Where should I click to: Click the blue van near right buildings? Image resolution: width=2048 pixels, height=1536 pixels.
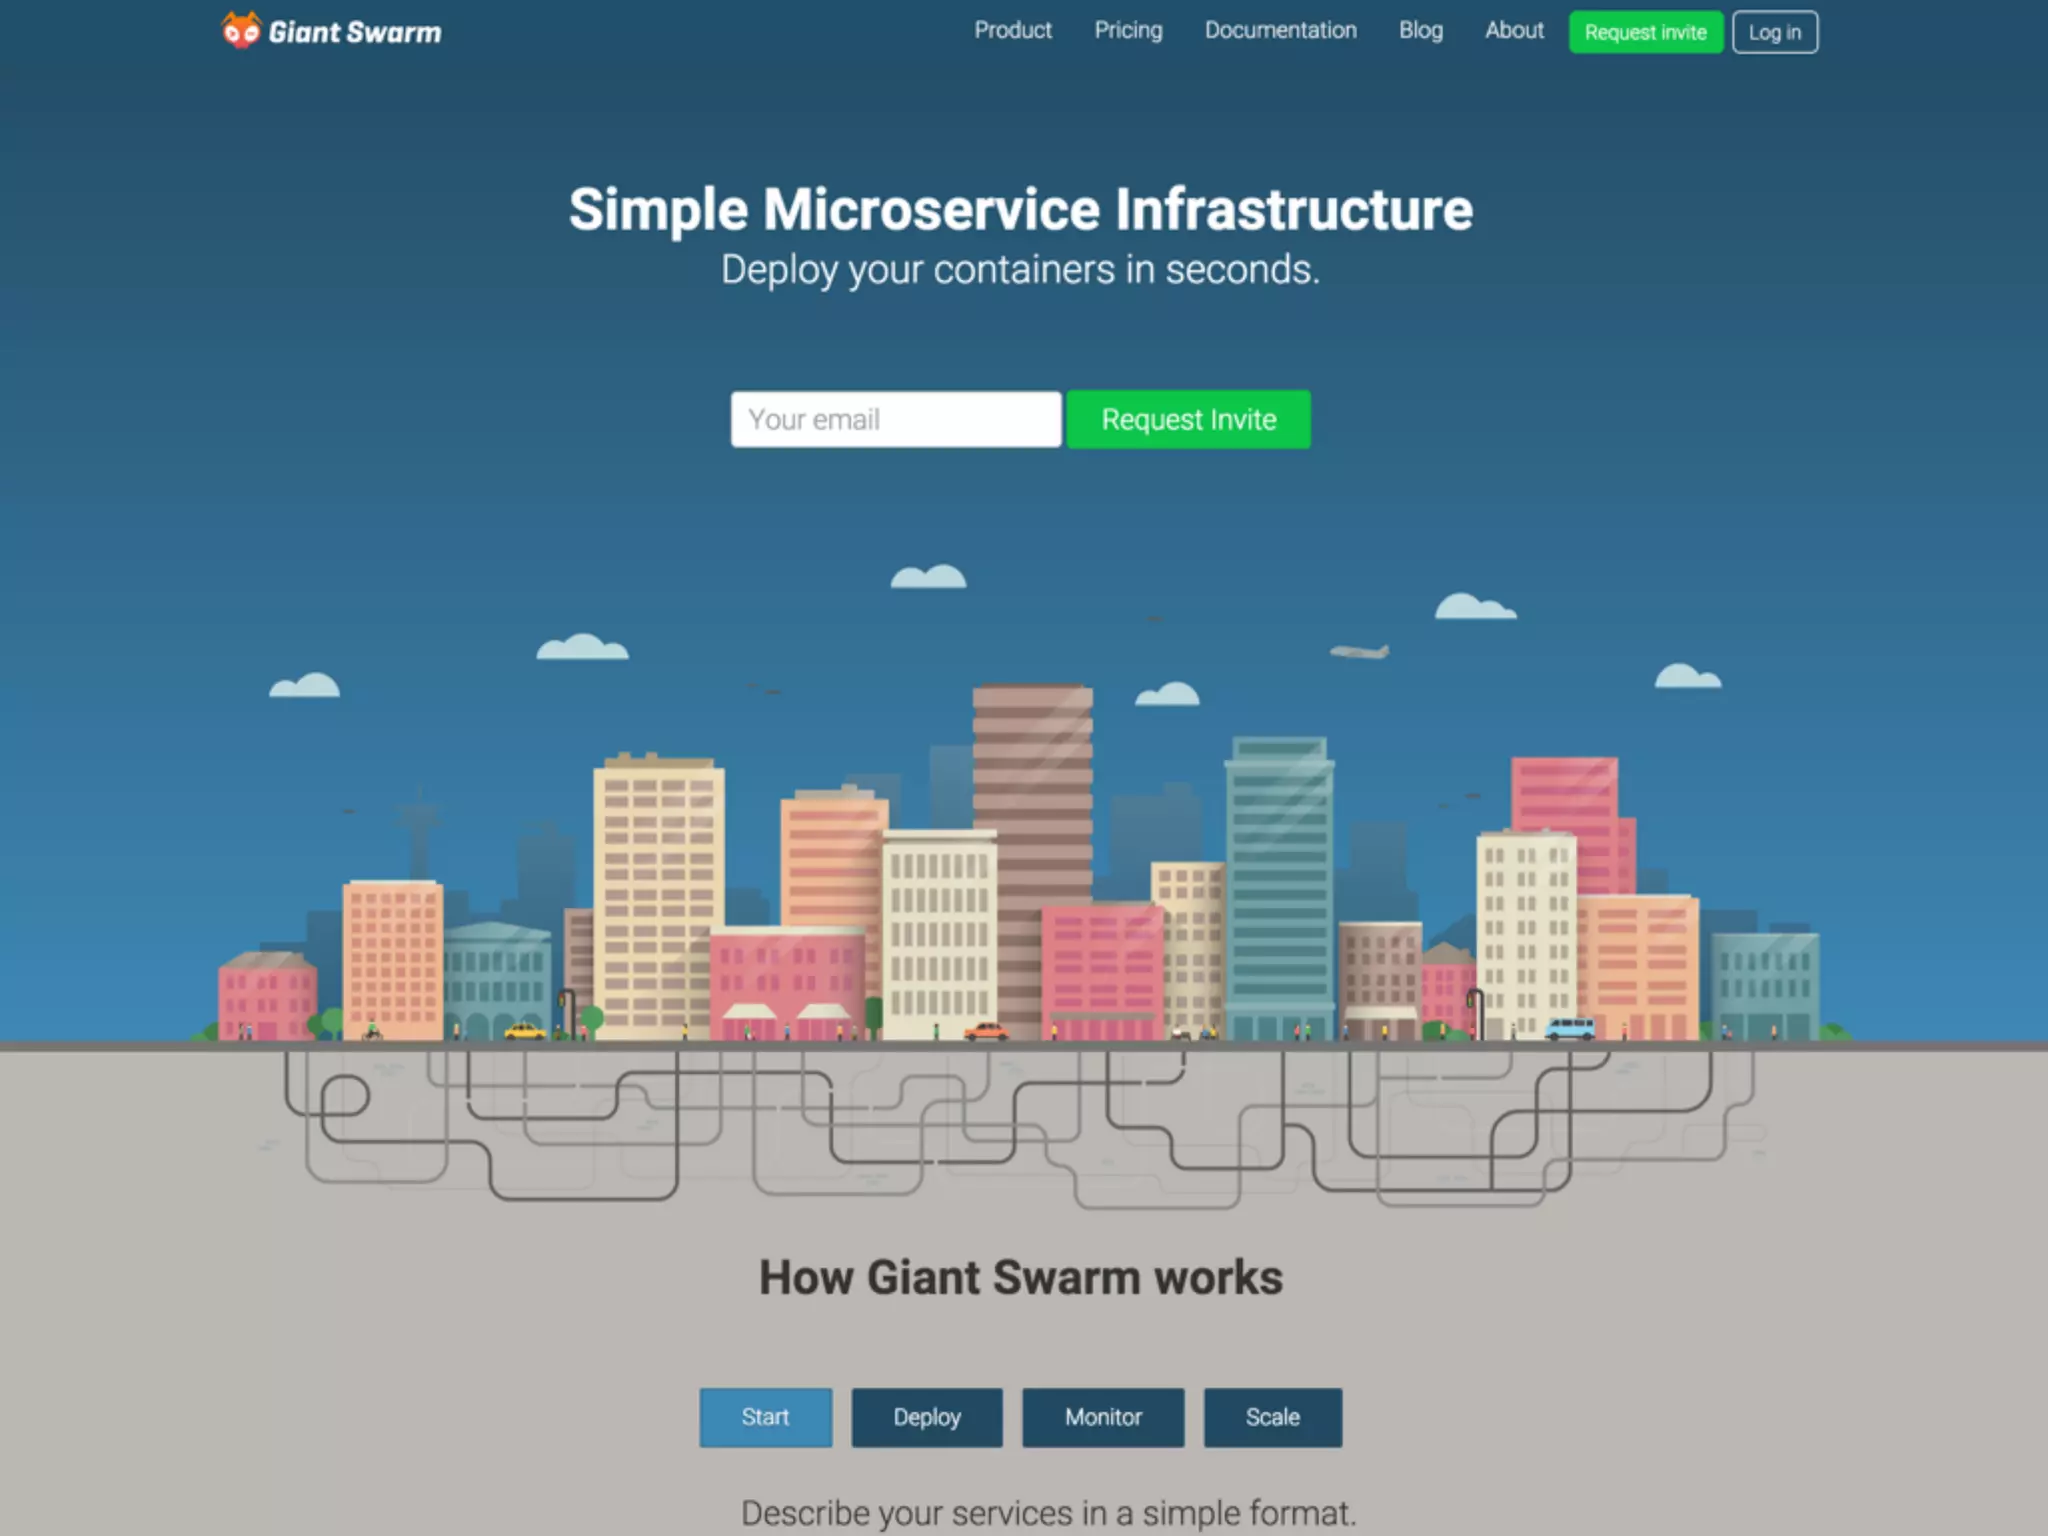(1570, 1028)
